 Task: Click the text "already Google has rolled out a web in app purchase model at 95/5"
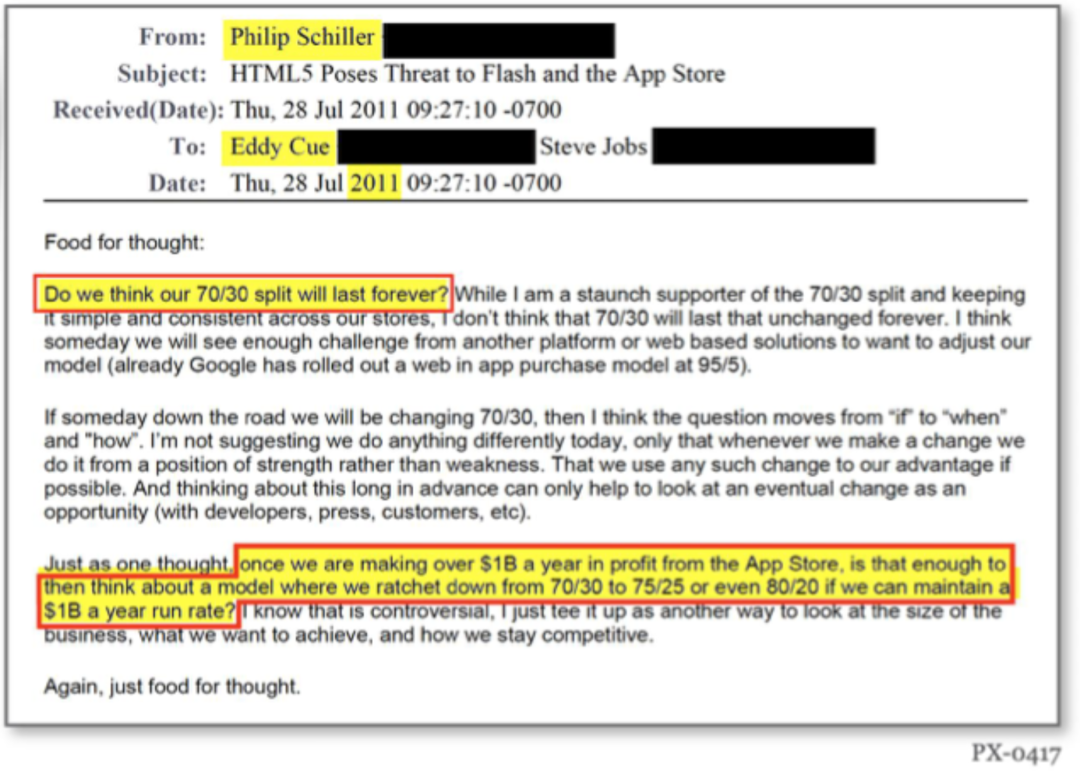point(428,365)
